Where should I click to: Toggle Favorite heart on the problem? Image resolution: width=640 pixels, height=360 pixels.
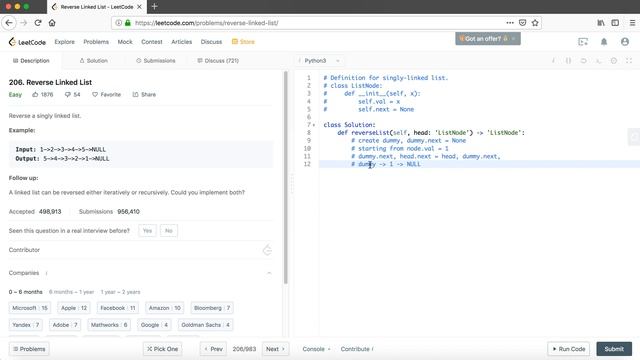(x=106, y=94)
